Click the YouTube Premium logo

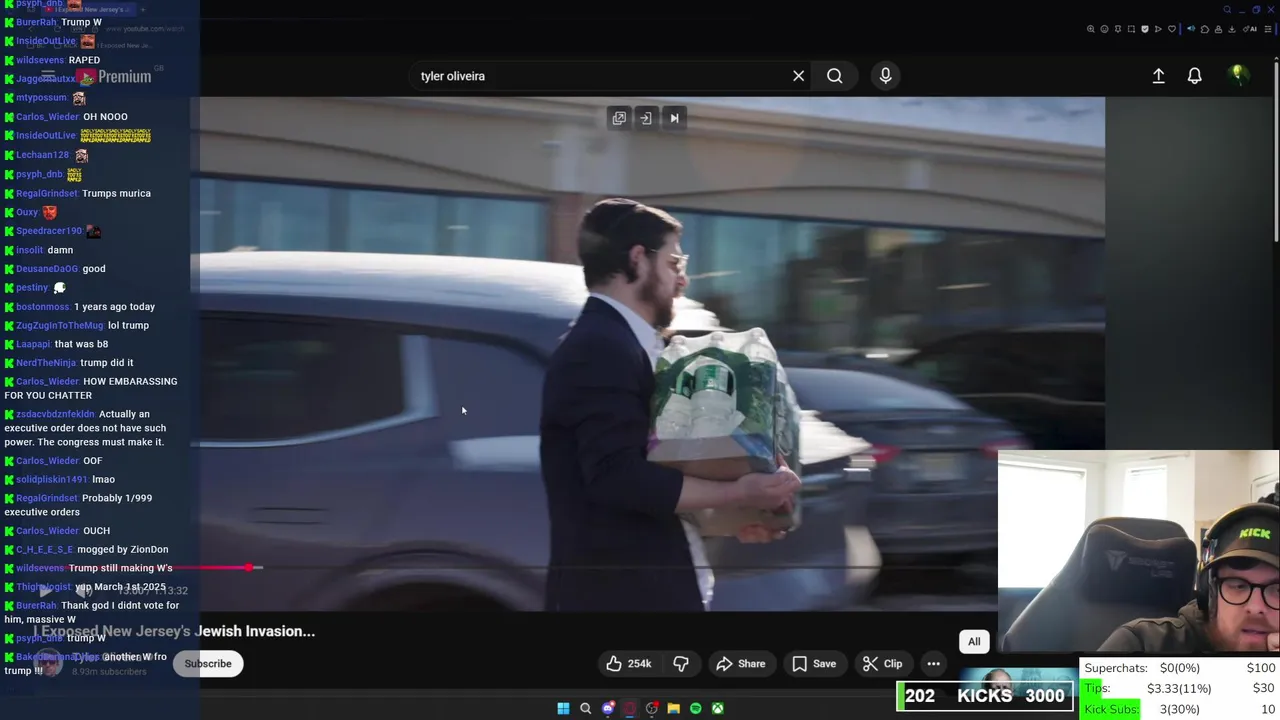pyautogui.click(x=112, y=77)
